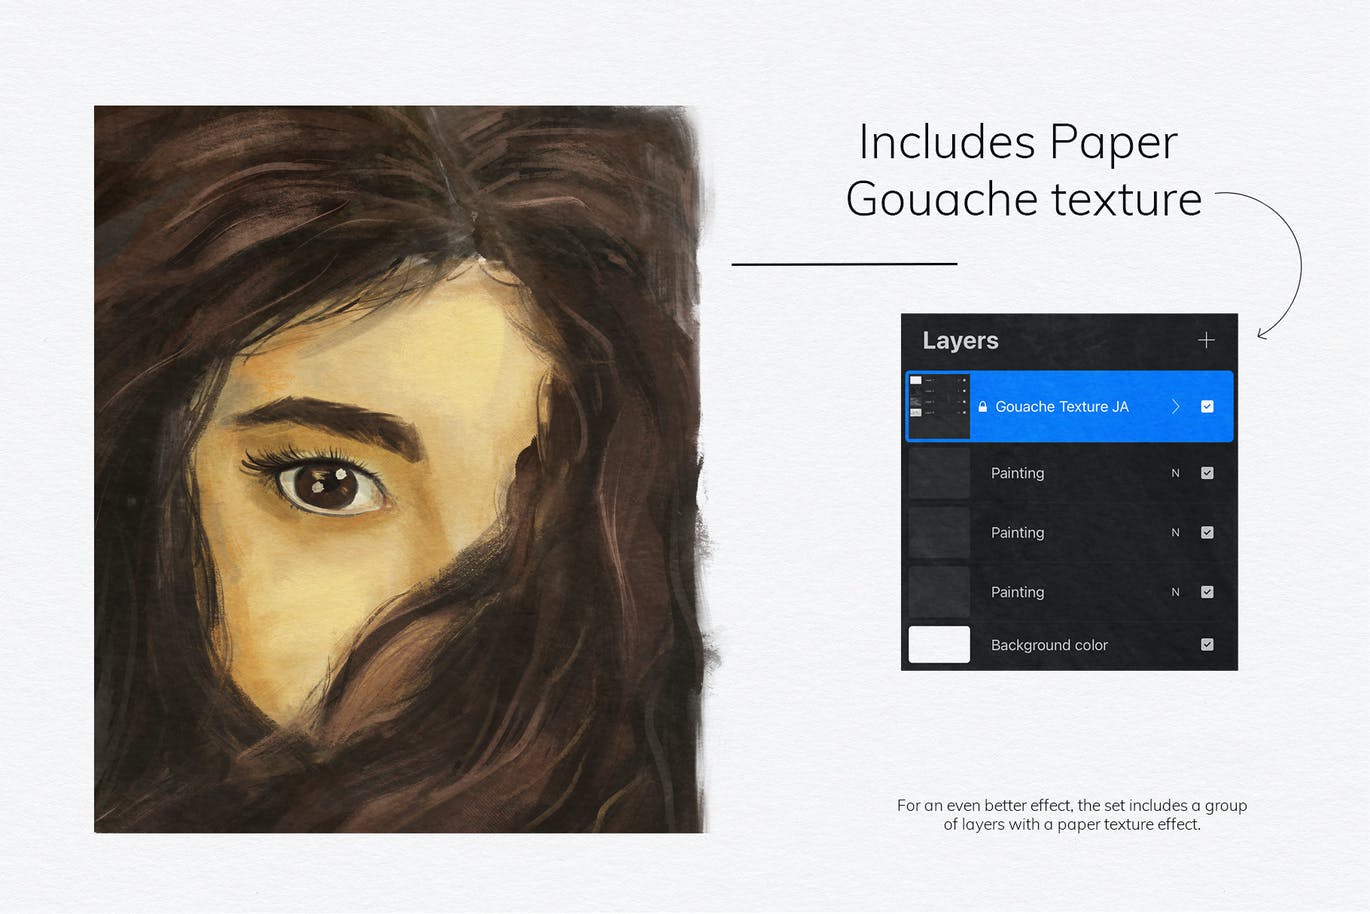The image size is (1370, 914).
Task: Add a new layer using the plus icon
Action: pos(1206,340)
